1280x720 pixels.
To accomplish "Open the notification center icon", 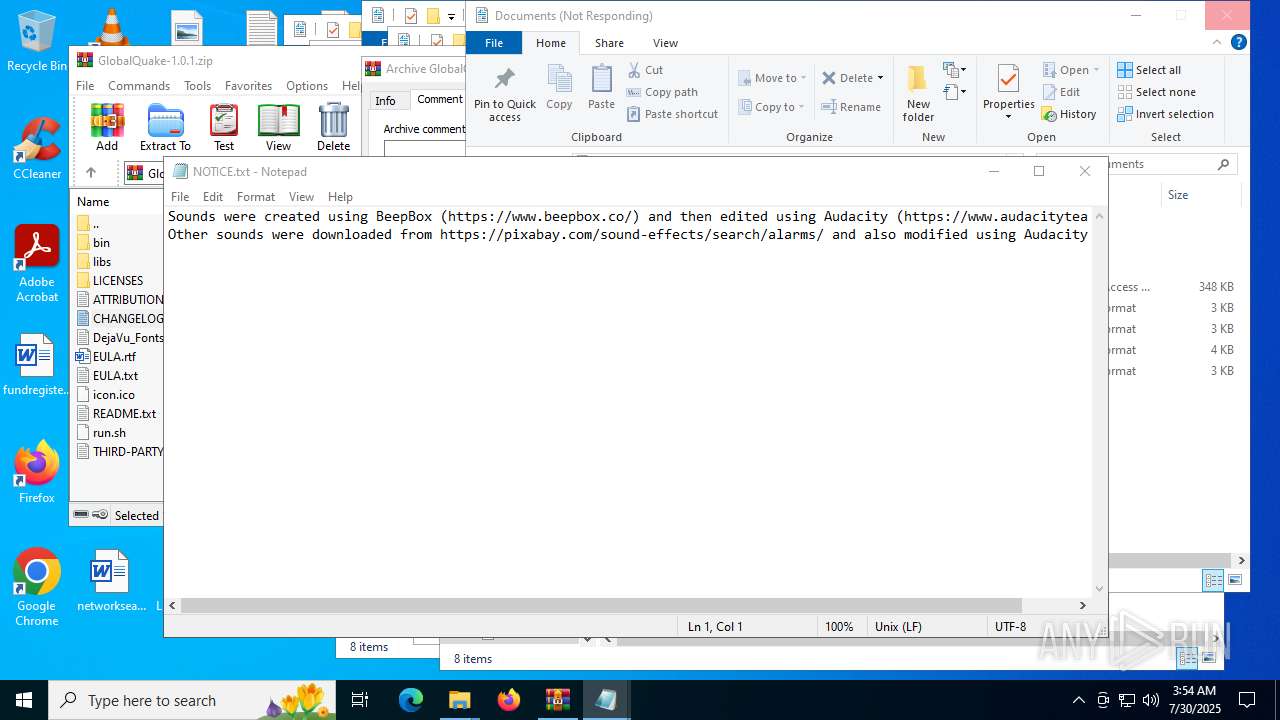I will (1247, 700).
